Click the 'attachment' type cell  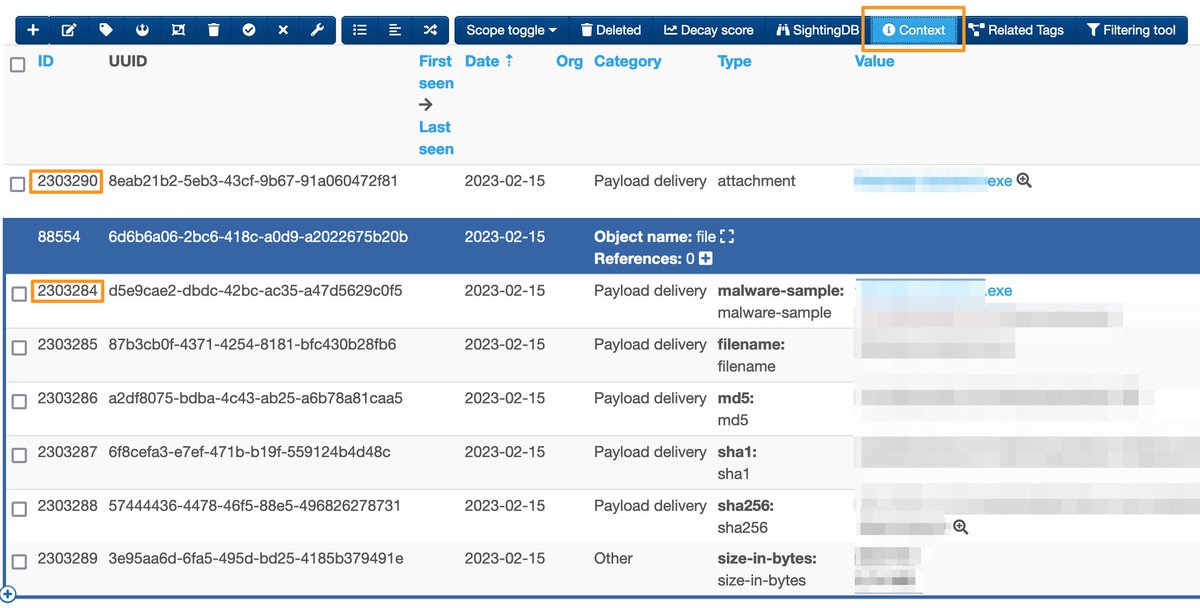[x=757, y=181]
